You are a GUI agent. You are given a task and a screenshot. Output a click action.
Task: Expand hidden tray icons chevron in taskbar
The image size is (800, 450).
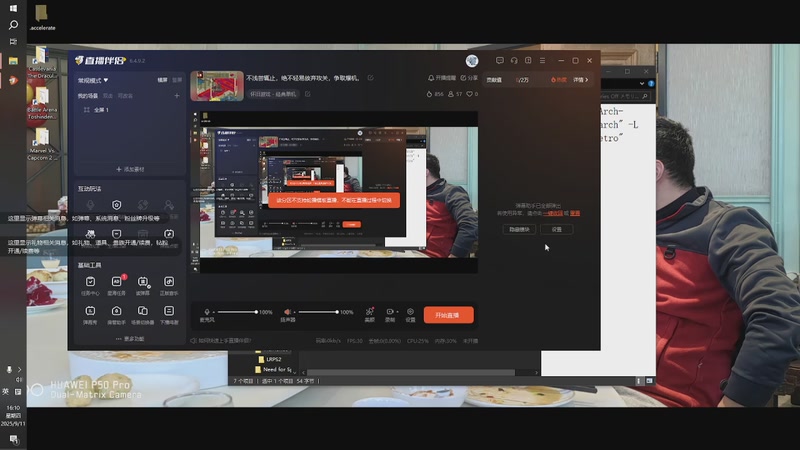point(19,369)
